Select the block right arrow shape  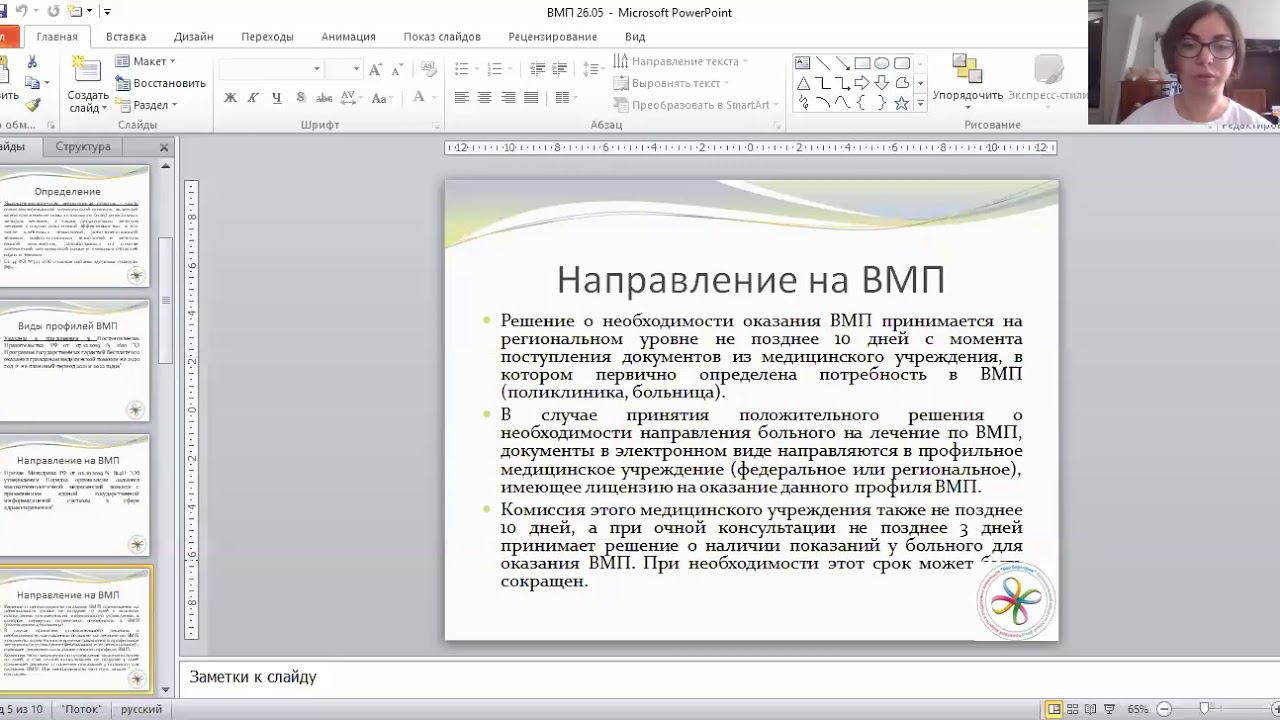tap(861, 83)
